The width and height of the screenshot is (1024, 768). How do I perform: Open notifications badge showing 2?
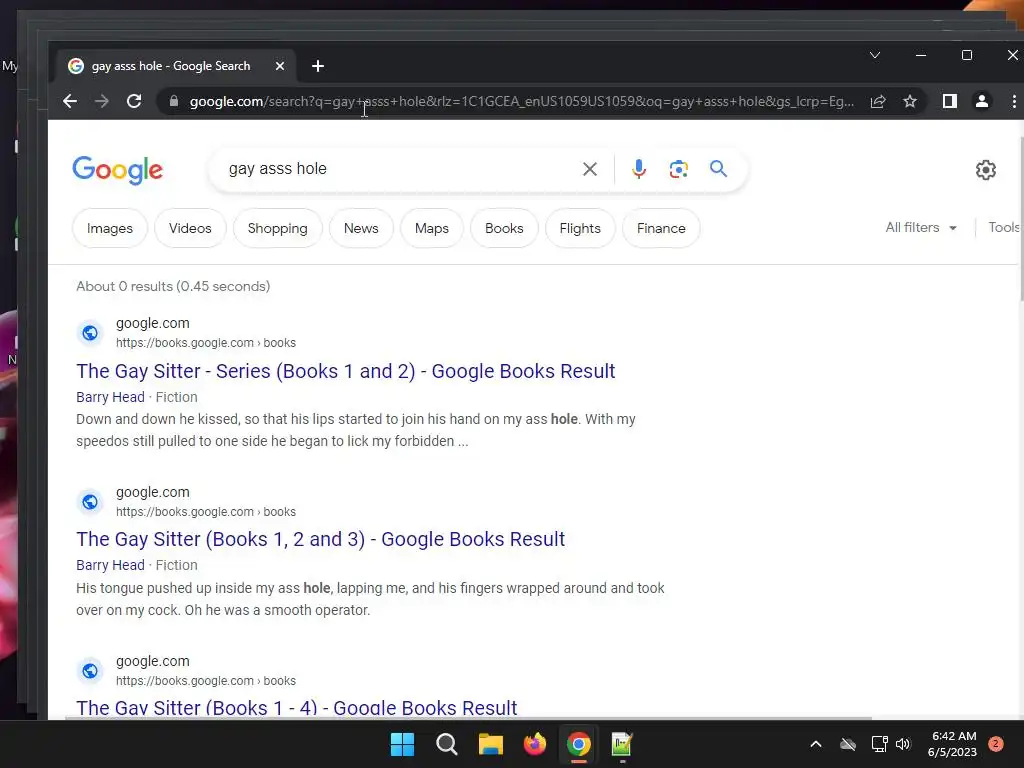coord(996,744)
